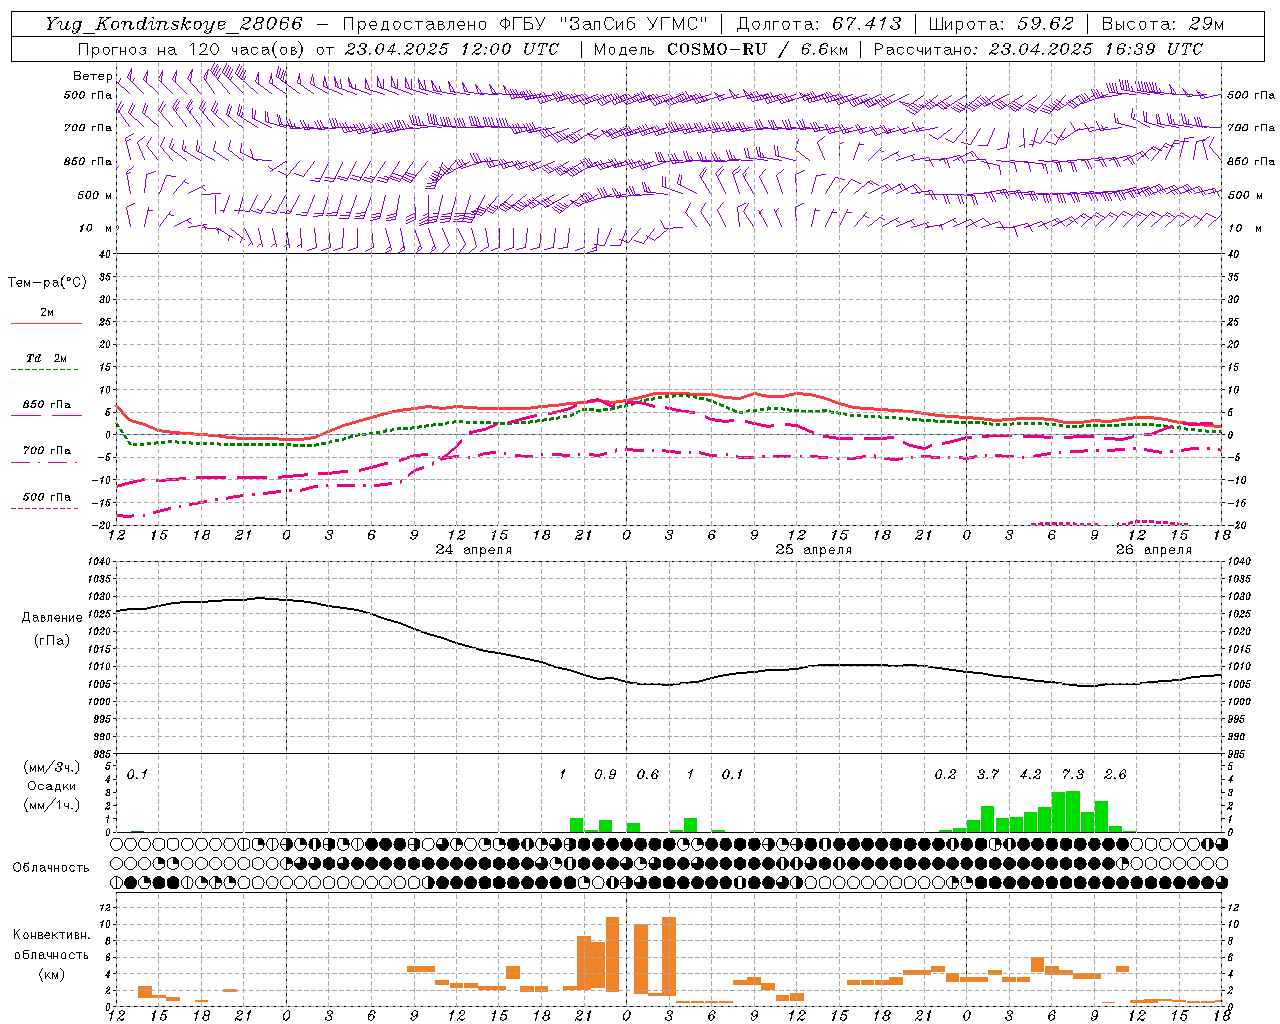The width and height of the screenshot is (1280, 1024).
Task: Click the Ветер wind panel label
Action: [93, 76]
